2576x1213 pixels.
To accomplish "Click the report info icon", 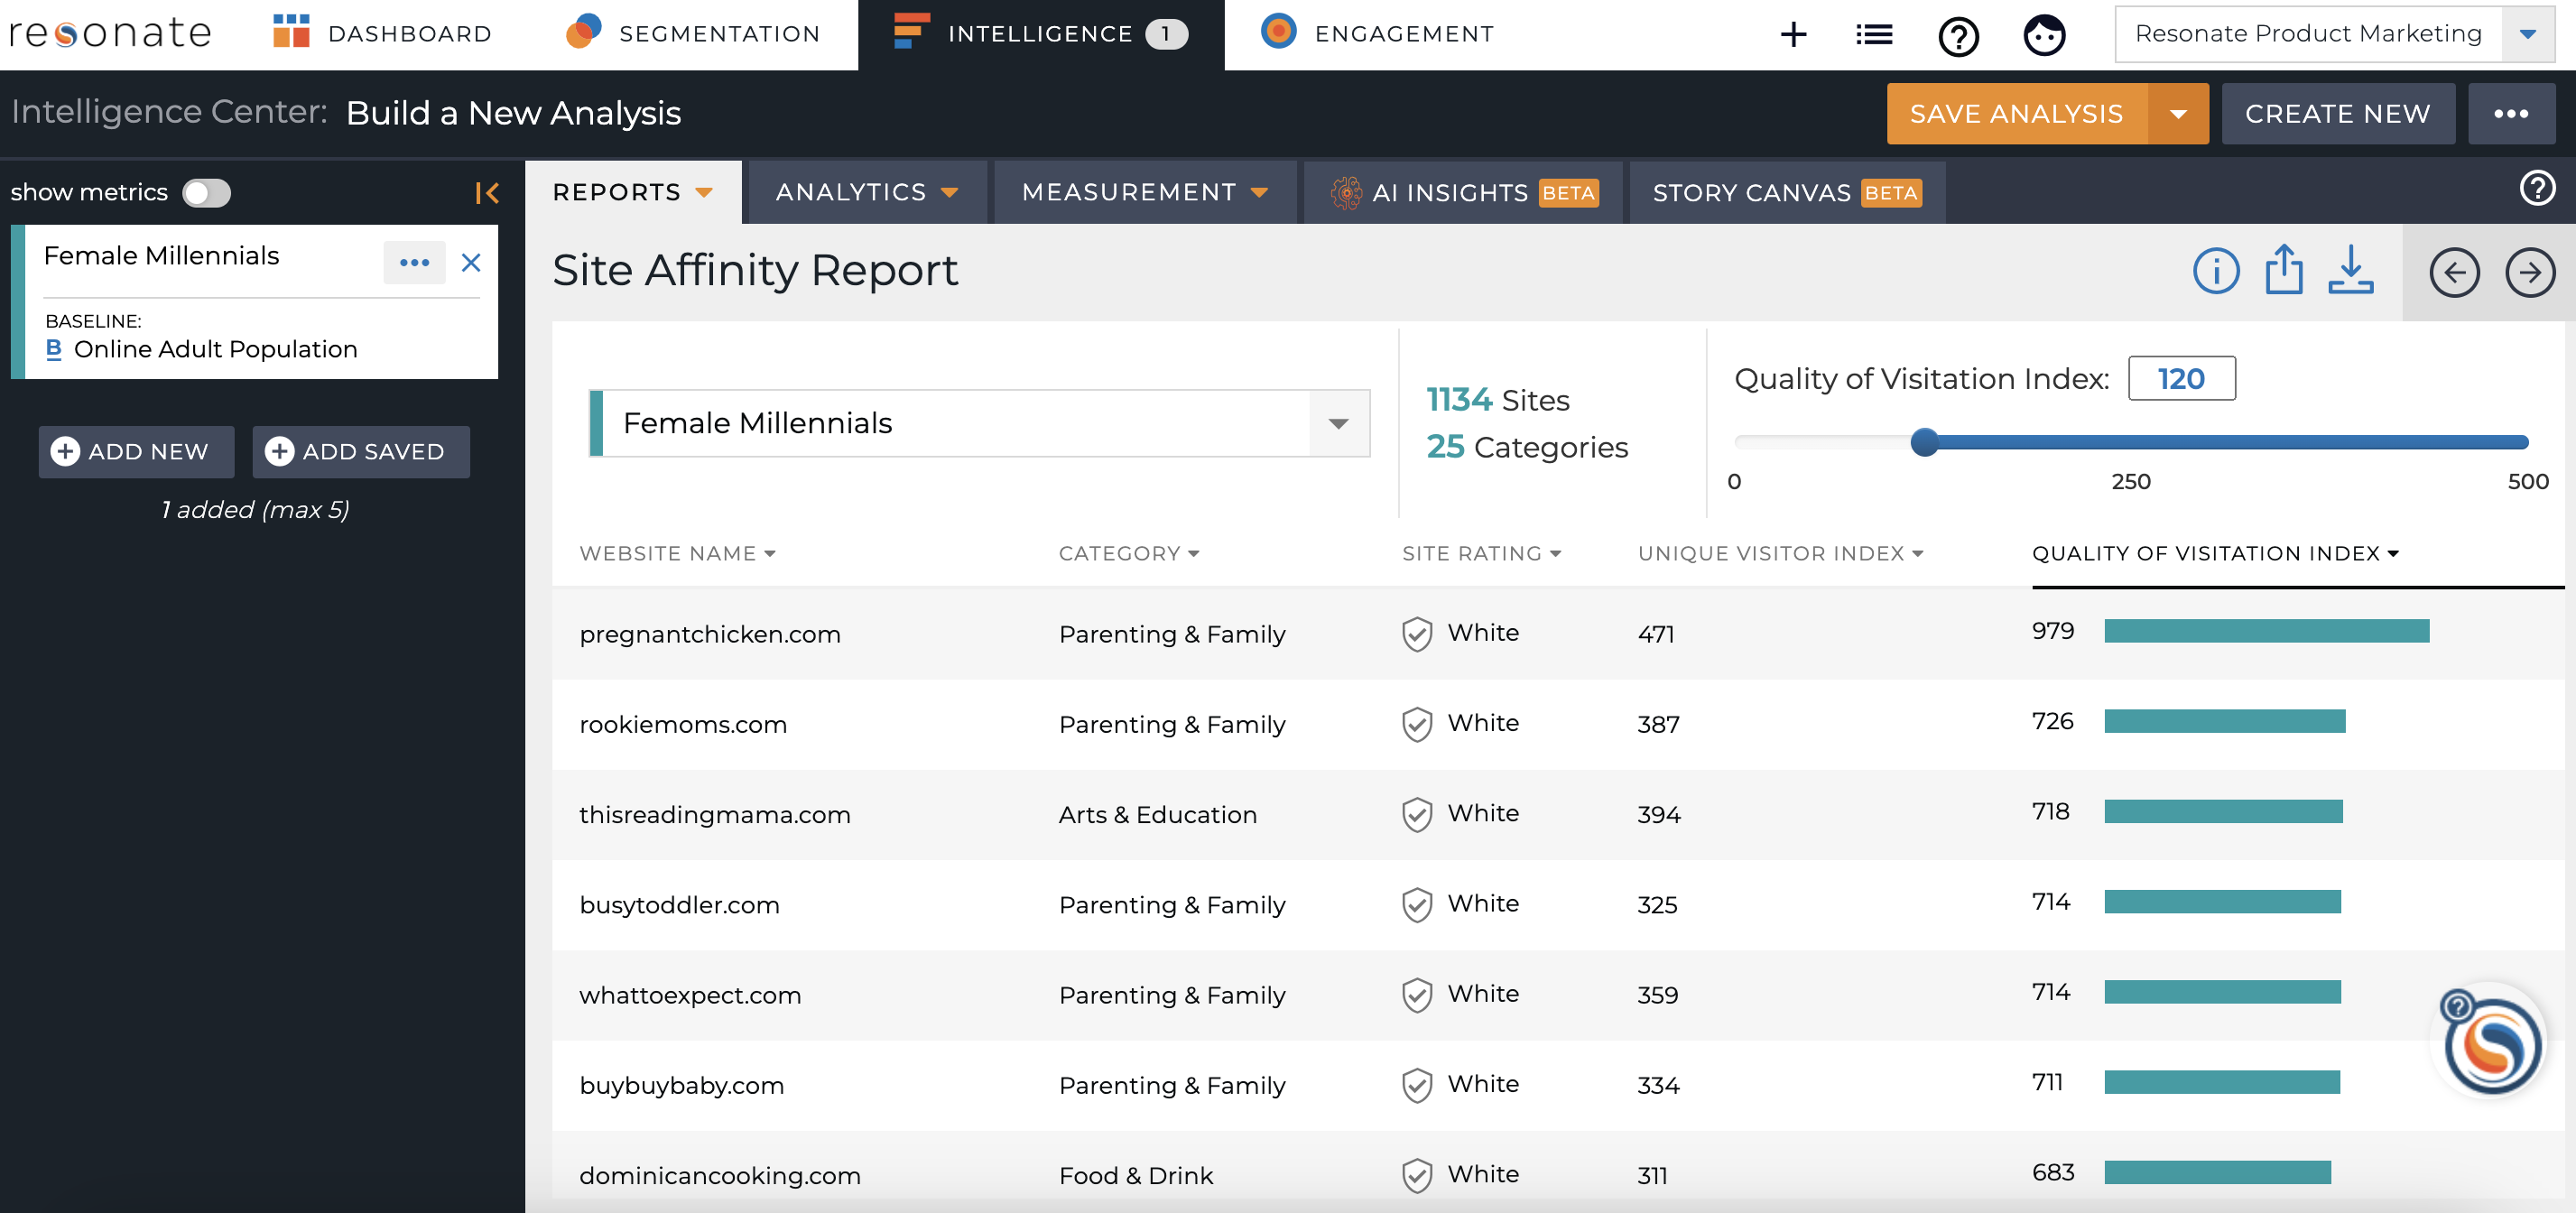I will (x=2216, y=271).
